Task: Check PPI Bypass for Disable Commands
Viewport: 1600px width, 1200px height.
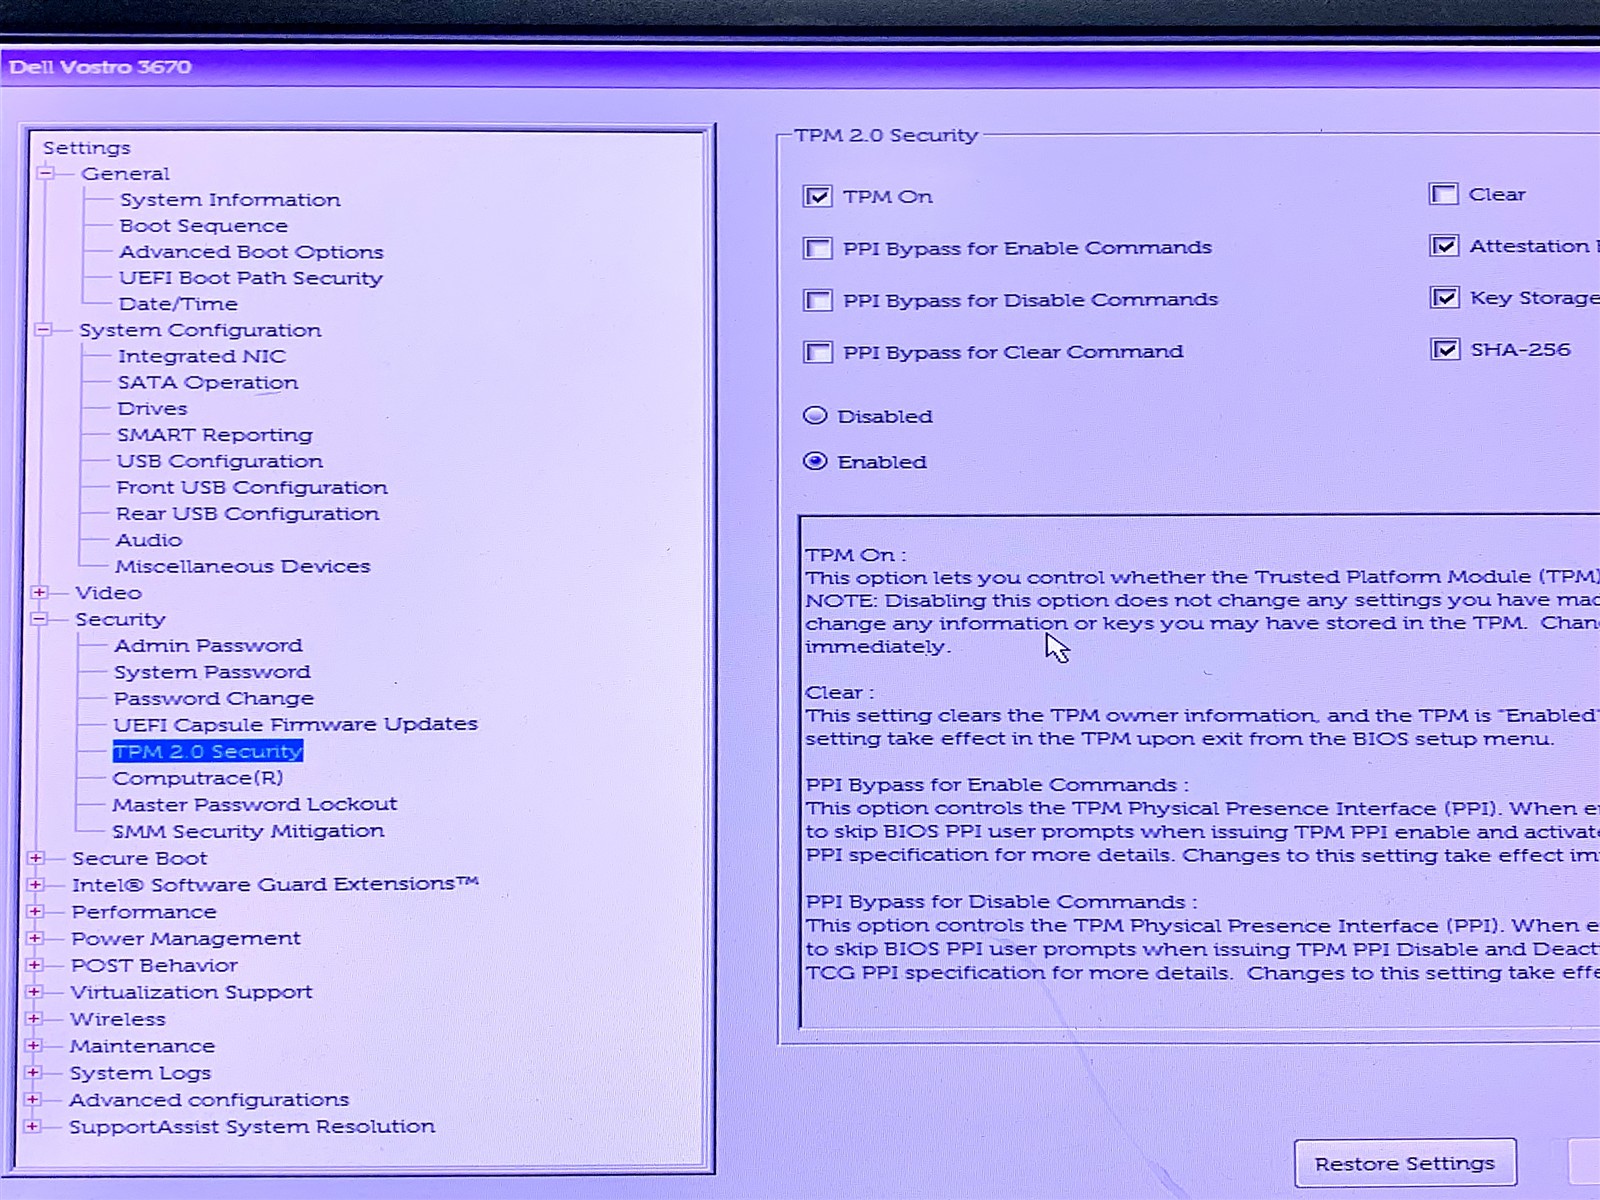Action: [817, 300]
